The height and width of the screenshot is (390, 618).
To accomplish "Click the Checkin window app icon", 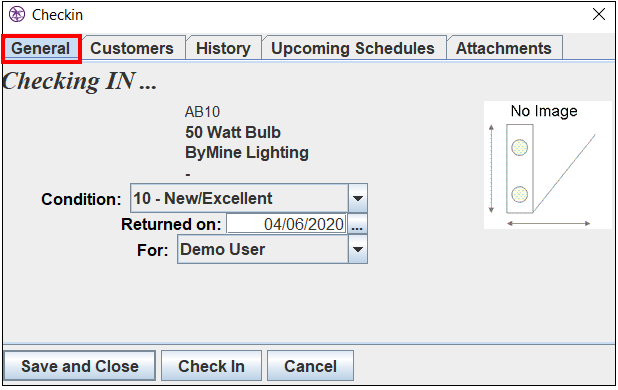I will pyautogui.click(x=17, y=15).
